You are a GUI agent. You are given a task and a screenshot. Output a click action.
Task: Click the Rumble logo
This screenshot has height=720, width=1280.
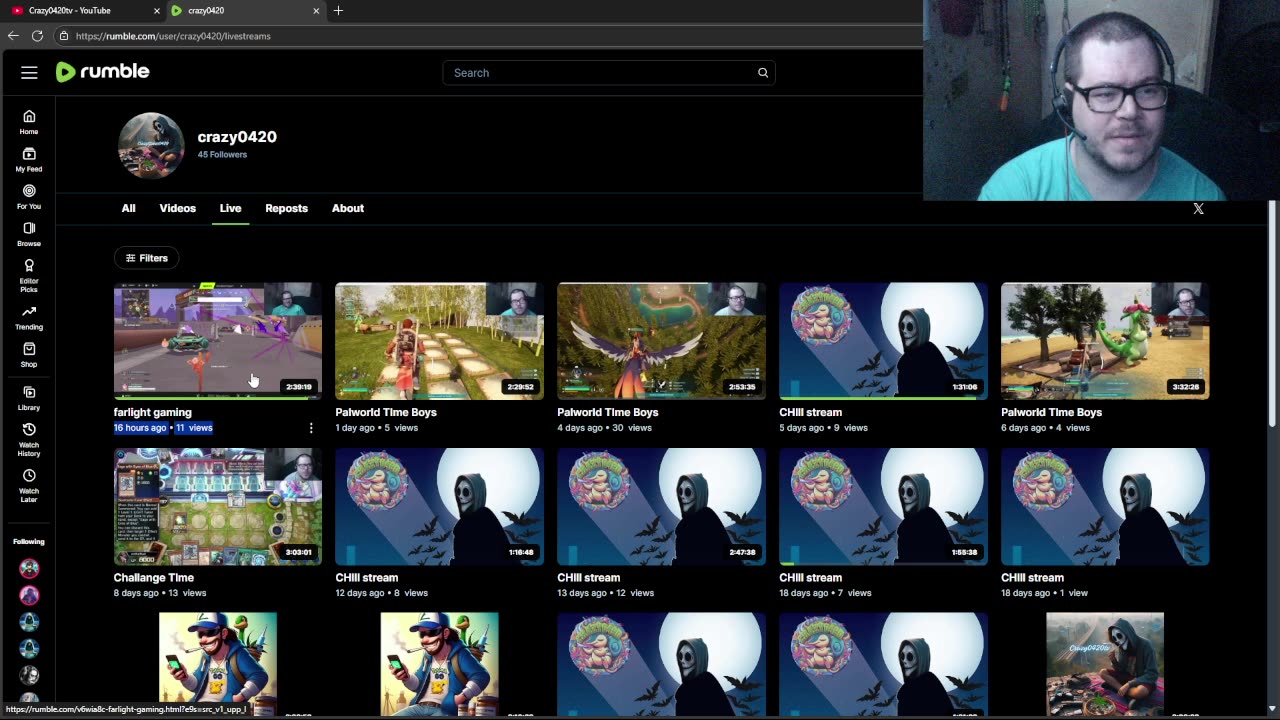click(x=102, y=72)
